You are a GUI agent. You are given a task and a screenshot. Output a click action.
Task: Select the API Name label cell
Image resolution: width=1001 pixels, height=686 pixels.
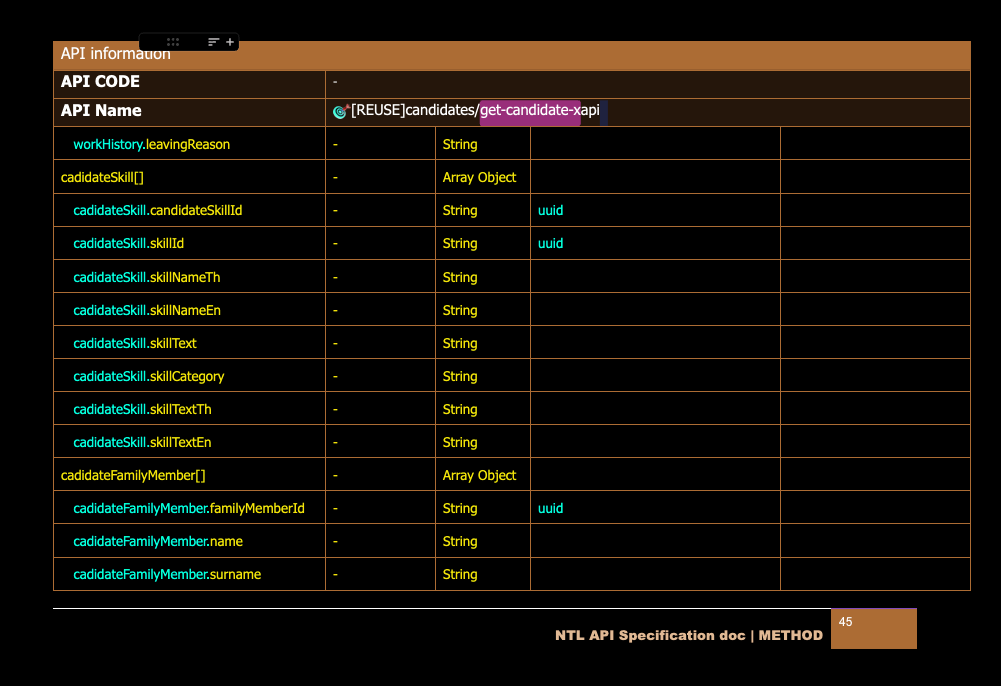click(101, 111)
